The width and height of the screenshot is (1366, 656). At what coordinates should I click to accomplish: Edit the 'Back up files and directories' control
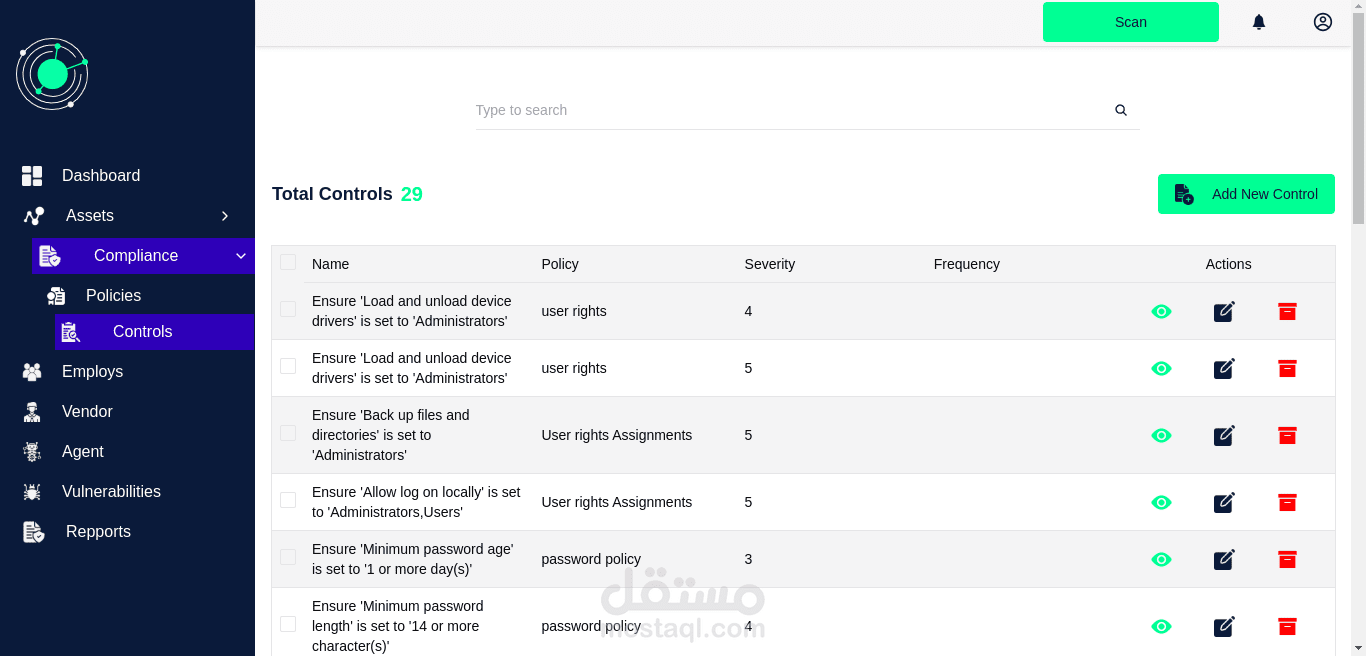pos(1224,435)
